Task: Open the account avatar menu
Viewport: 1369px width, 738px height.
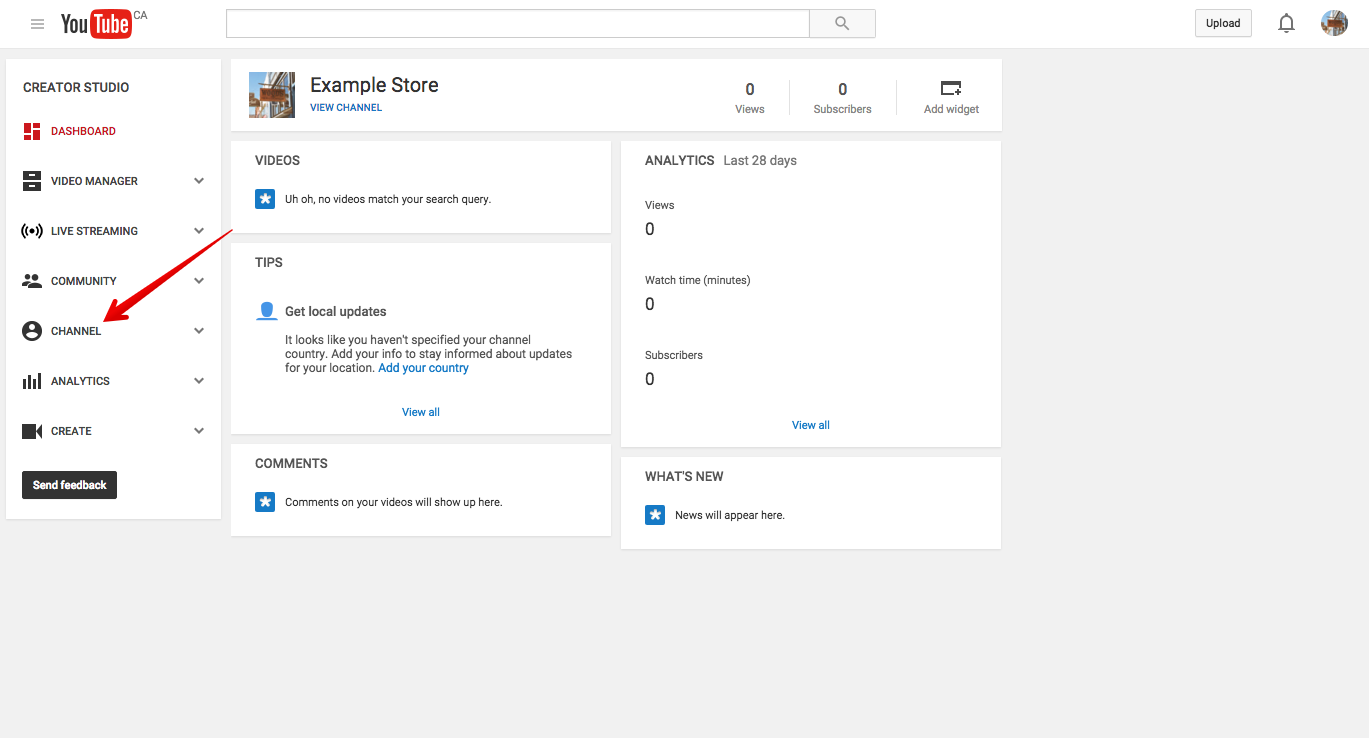Action: coord(1334,24)
